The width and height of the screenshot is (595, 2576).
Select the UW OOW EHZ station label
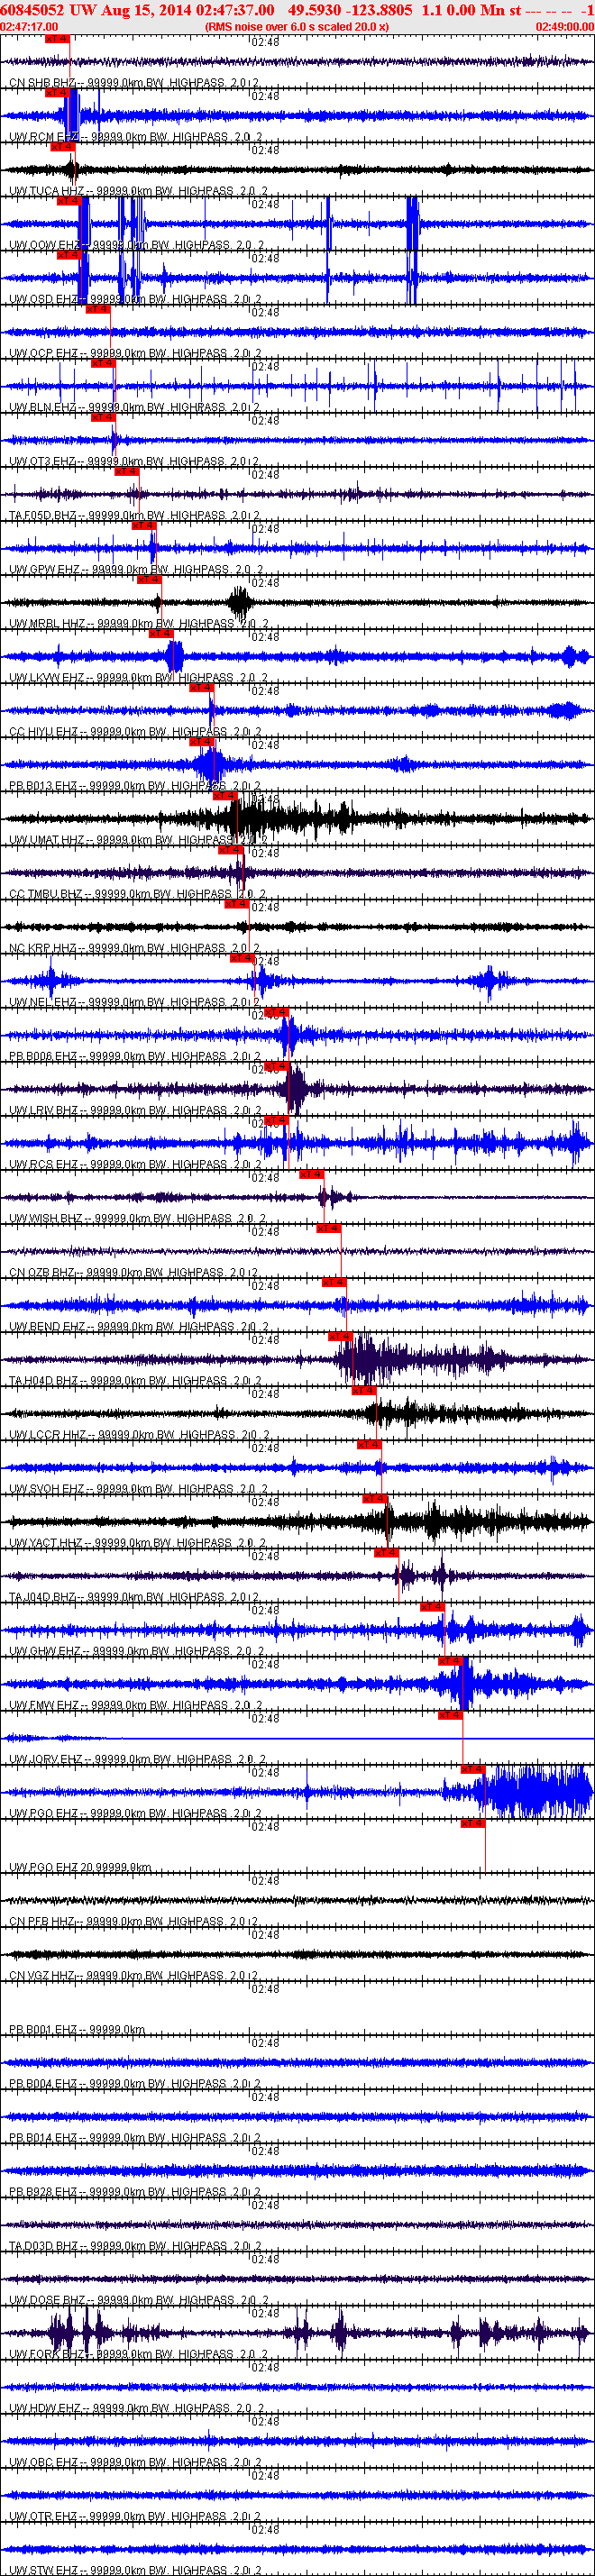(x=137, y=245)
